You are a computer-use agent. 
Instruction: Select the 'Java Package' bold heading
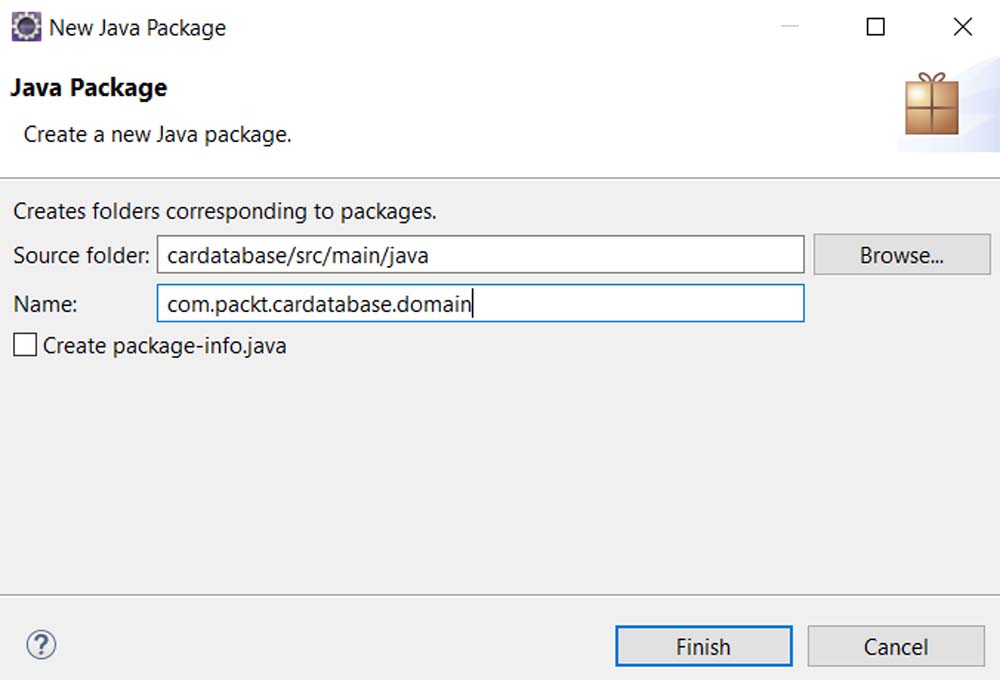coord(88,88)
